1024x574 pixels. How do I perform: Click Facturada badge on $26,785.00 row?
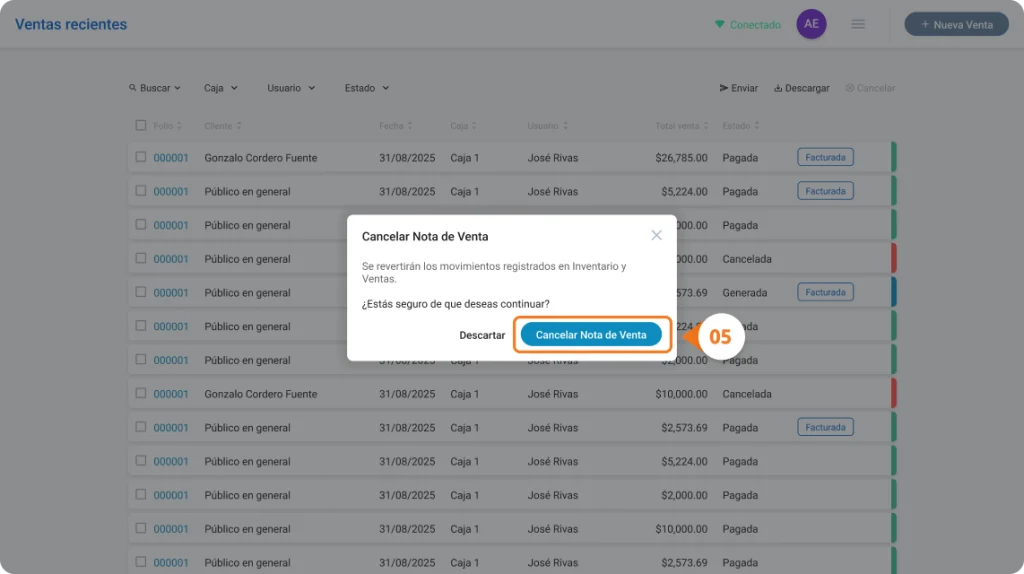(825, 157)
